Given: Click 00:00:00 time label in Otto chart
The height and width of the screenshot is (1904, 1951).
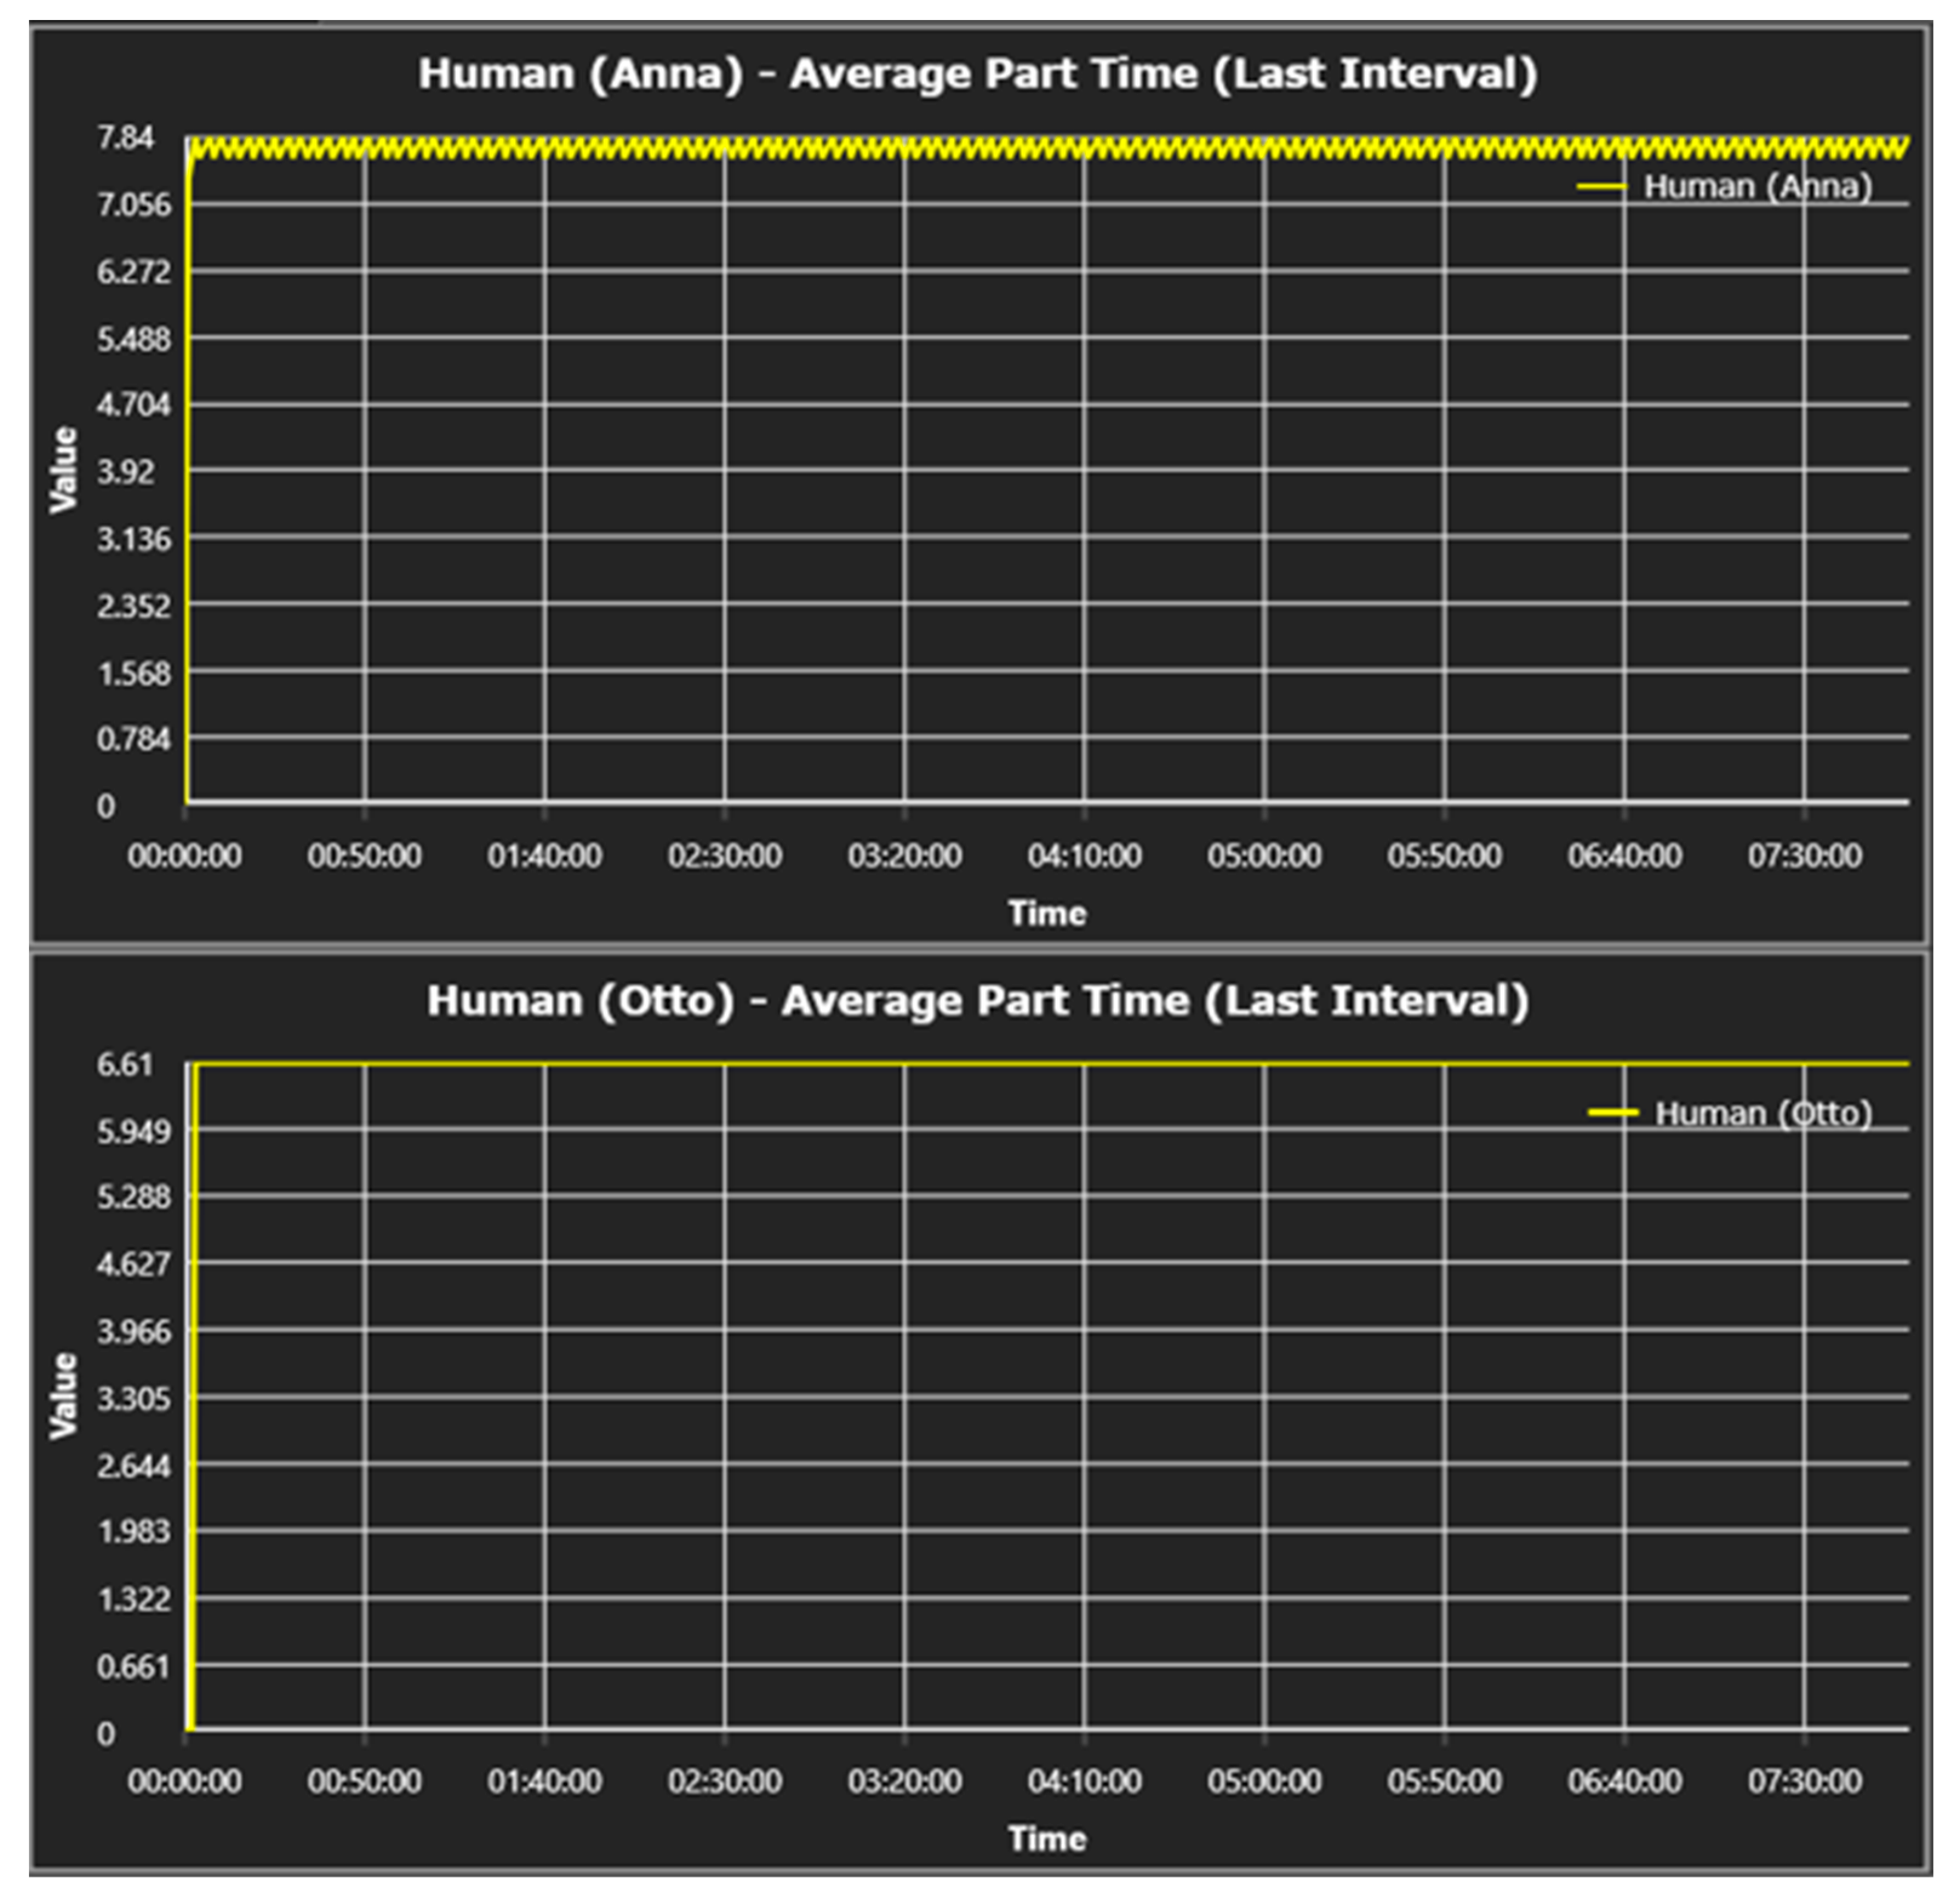Looking at the screenshot, I should tap(184, 1781).
